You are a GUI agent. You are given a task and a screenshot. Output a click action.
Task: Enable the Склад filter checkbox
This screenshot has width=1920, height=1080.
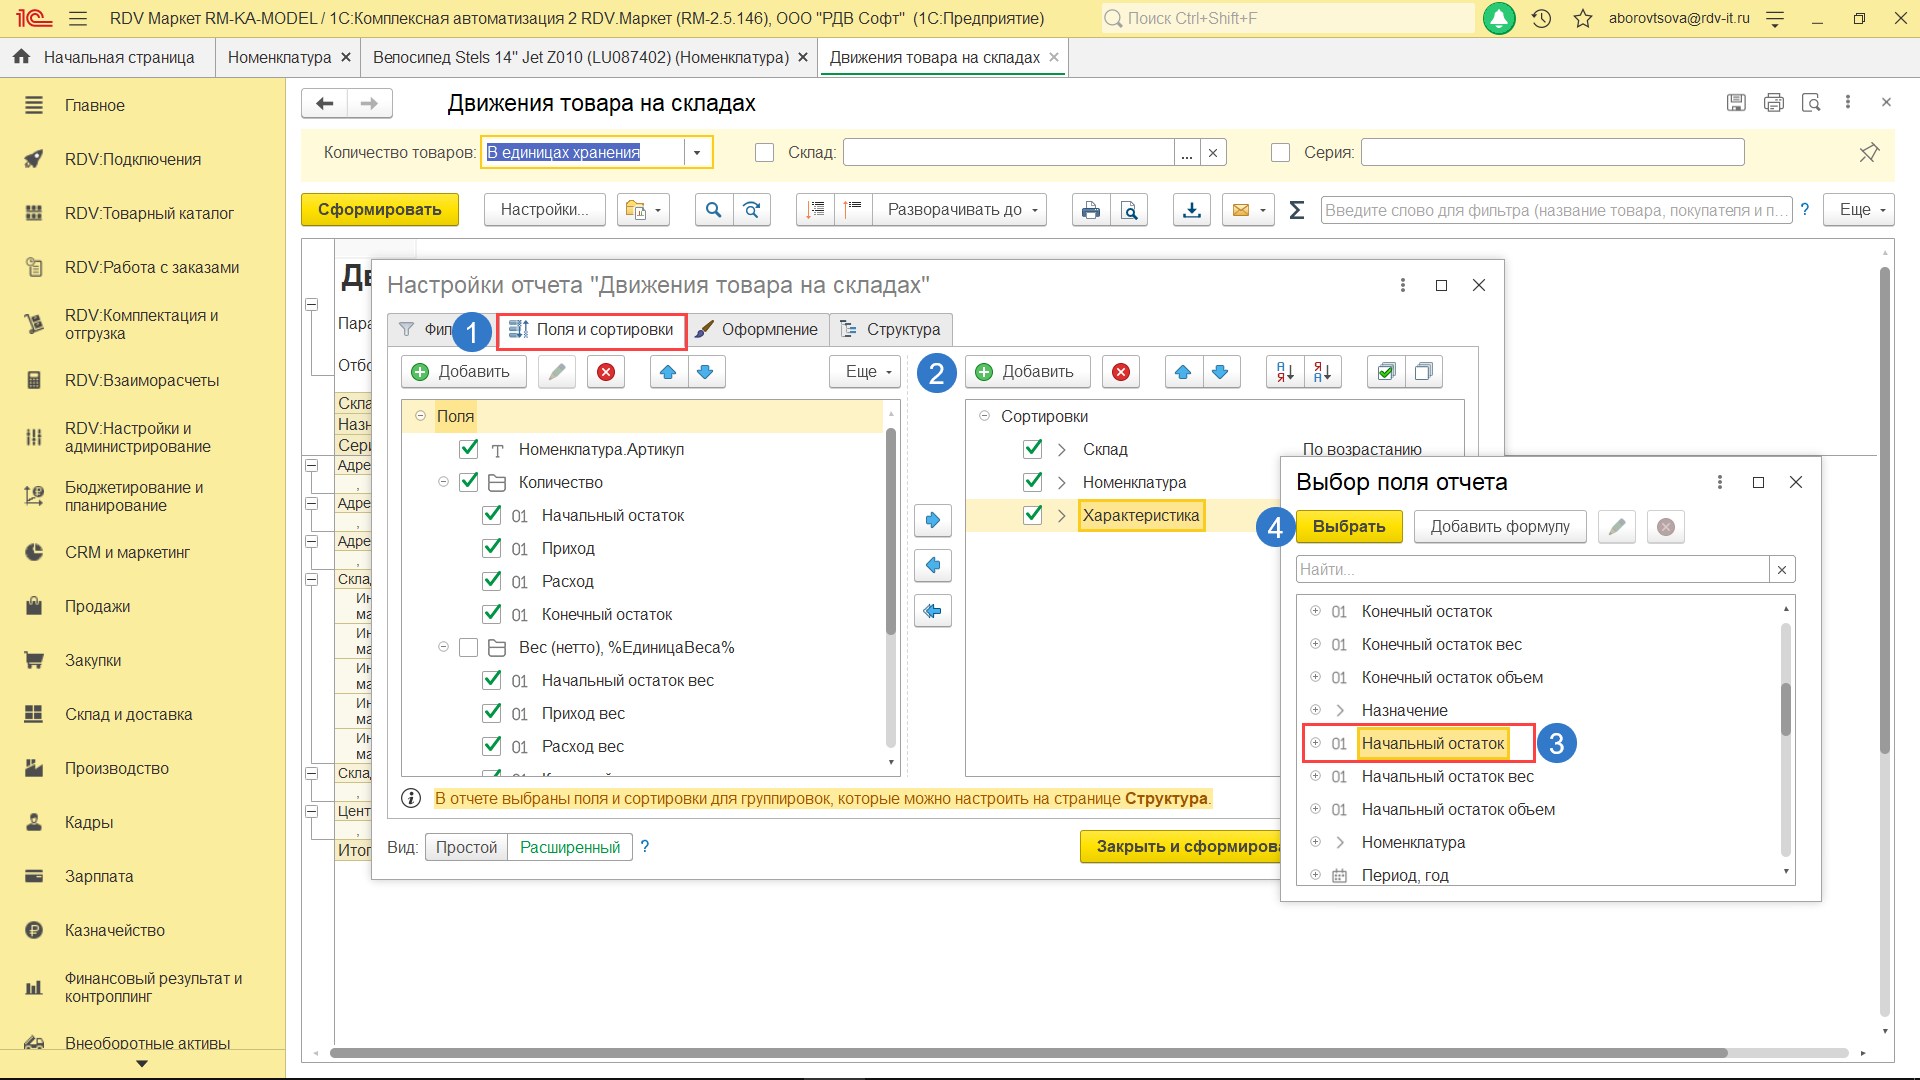(765, 152)
